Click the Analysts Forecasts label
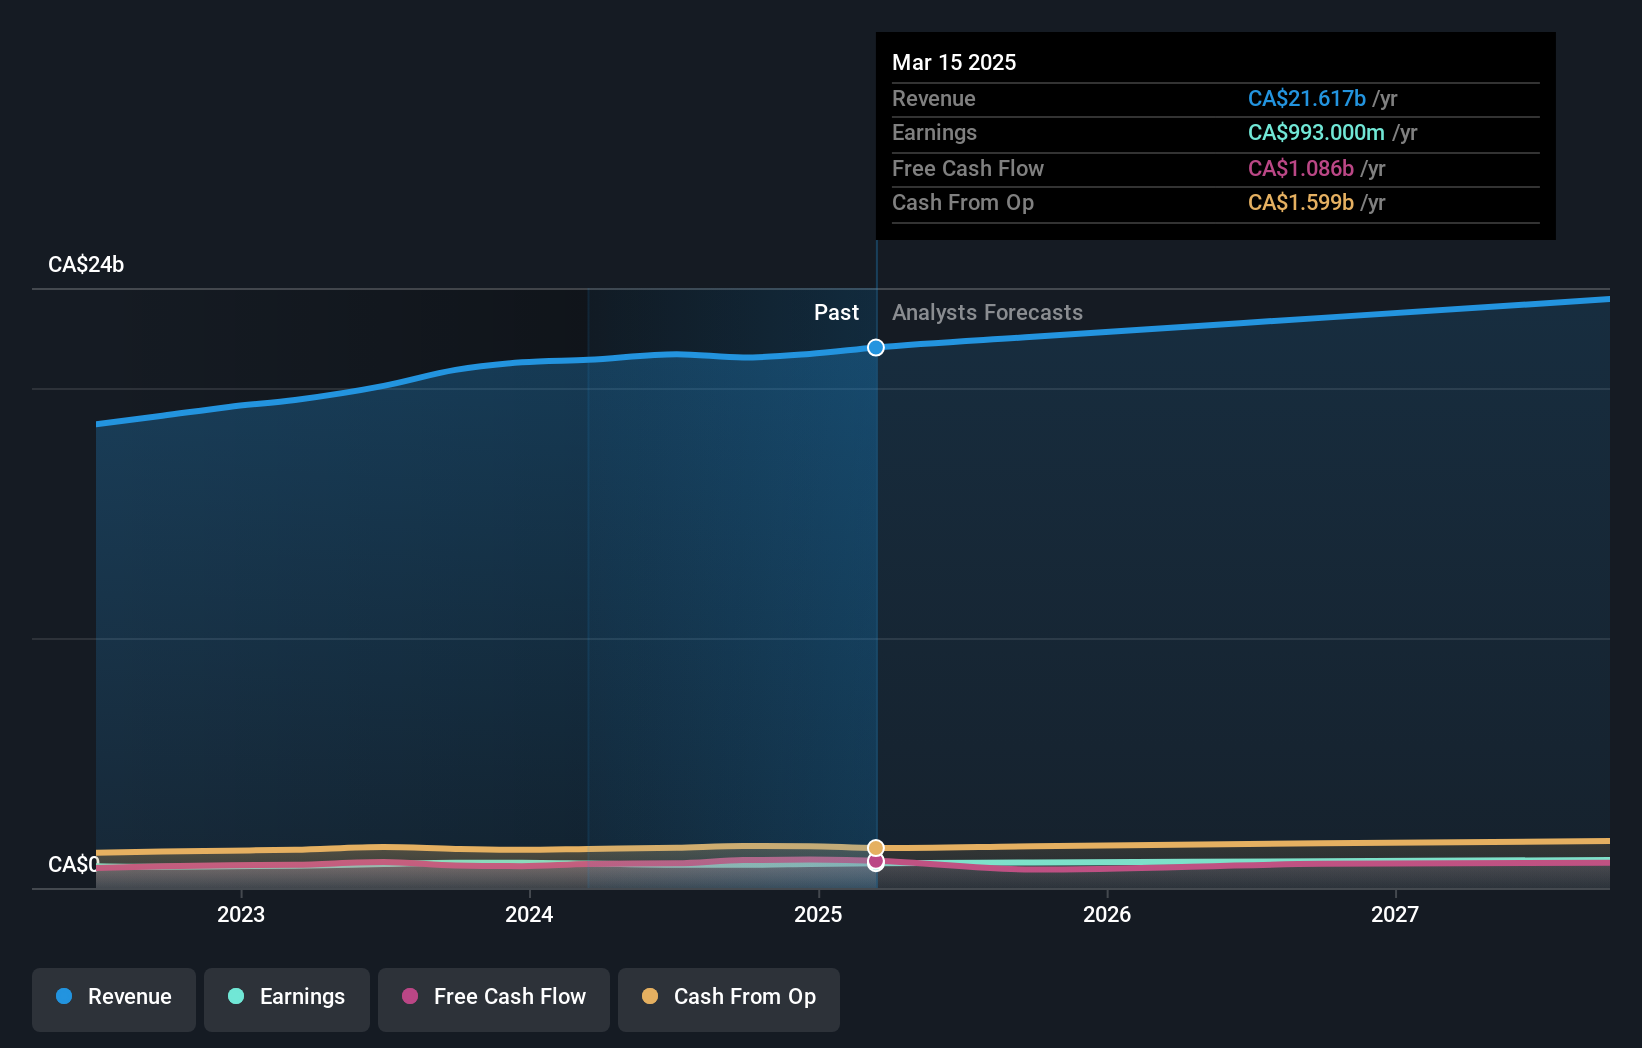This screenshot has height=1048, width=1642. pyautogui.click(x=987, y=312)
